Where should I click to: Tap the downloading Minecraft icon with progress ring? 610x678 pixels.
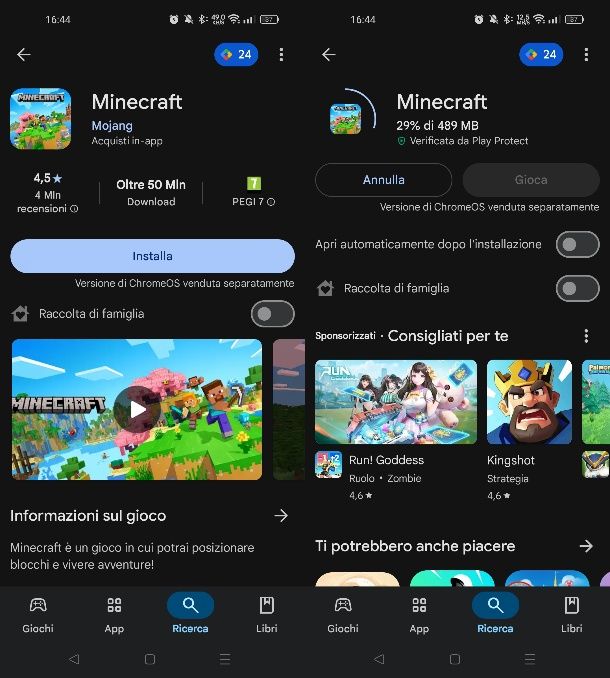pyautogui.click(x=346, y=118)
